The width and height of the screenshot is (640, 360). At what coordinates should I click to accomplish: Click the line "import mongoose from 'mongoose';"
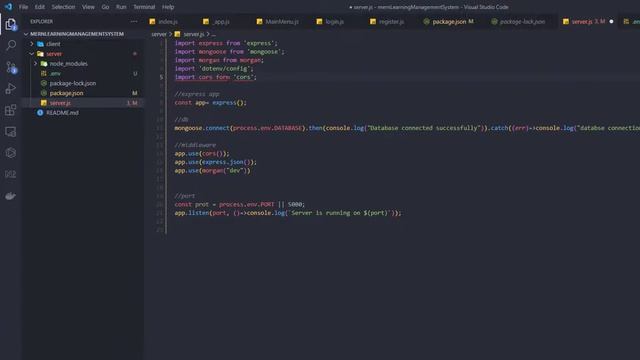[x=229, y=51]
